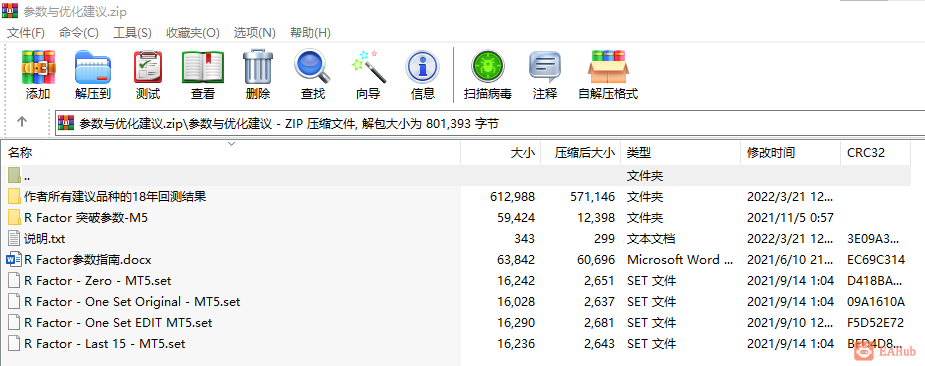Click CRC32 value F5D52E72

pos(876,322)
